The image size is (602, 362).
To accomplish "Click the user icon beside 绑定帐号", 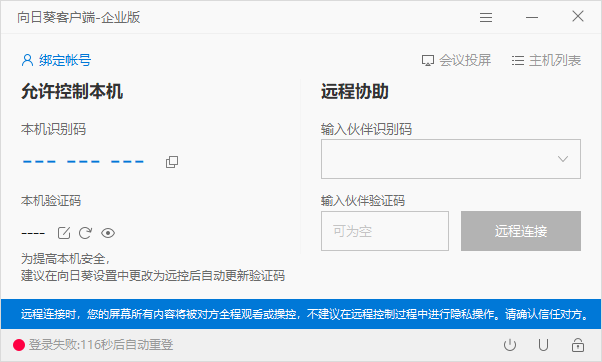I will (27, 60).
